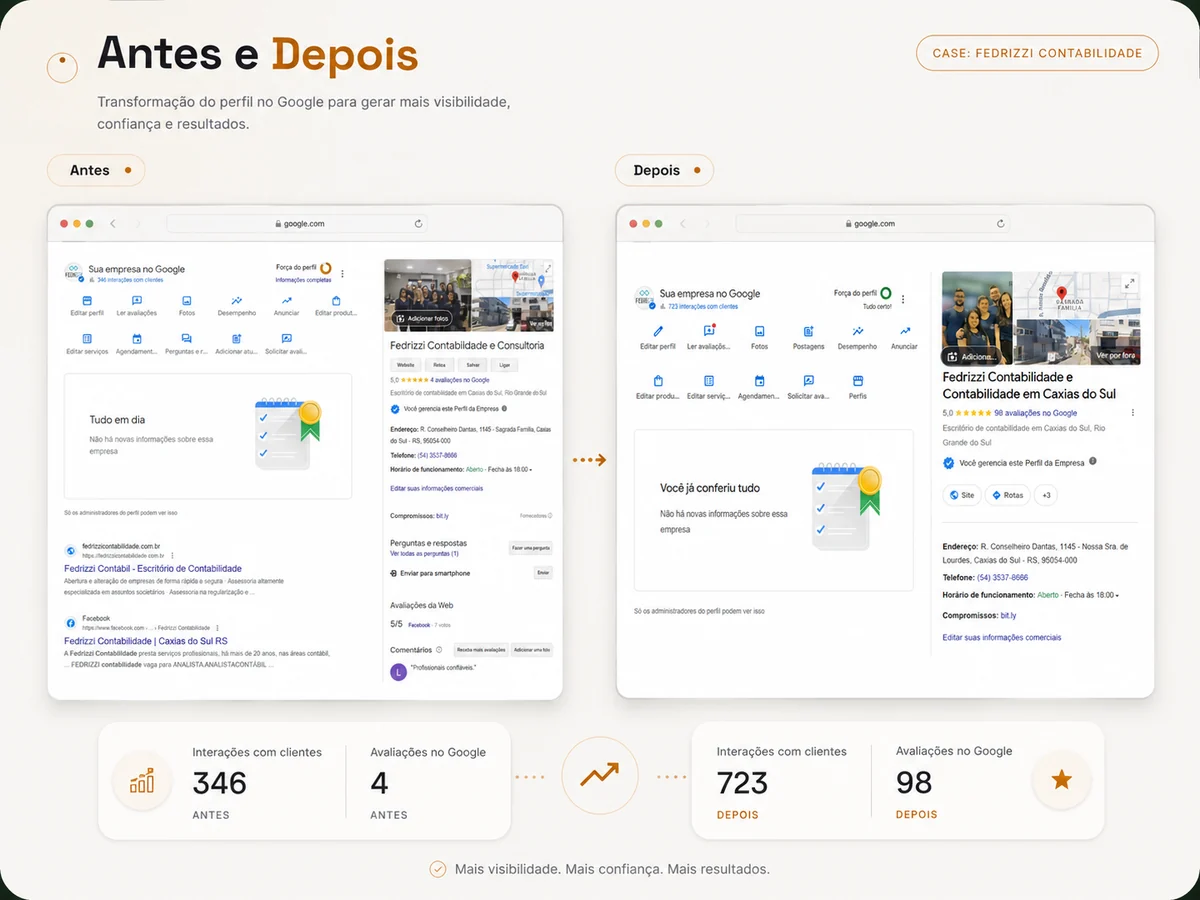Select Anunciar icon in Depois window
The height and width of the screenshot is (900, 1200).
click(905, 331)
